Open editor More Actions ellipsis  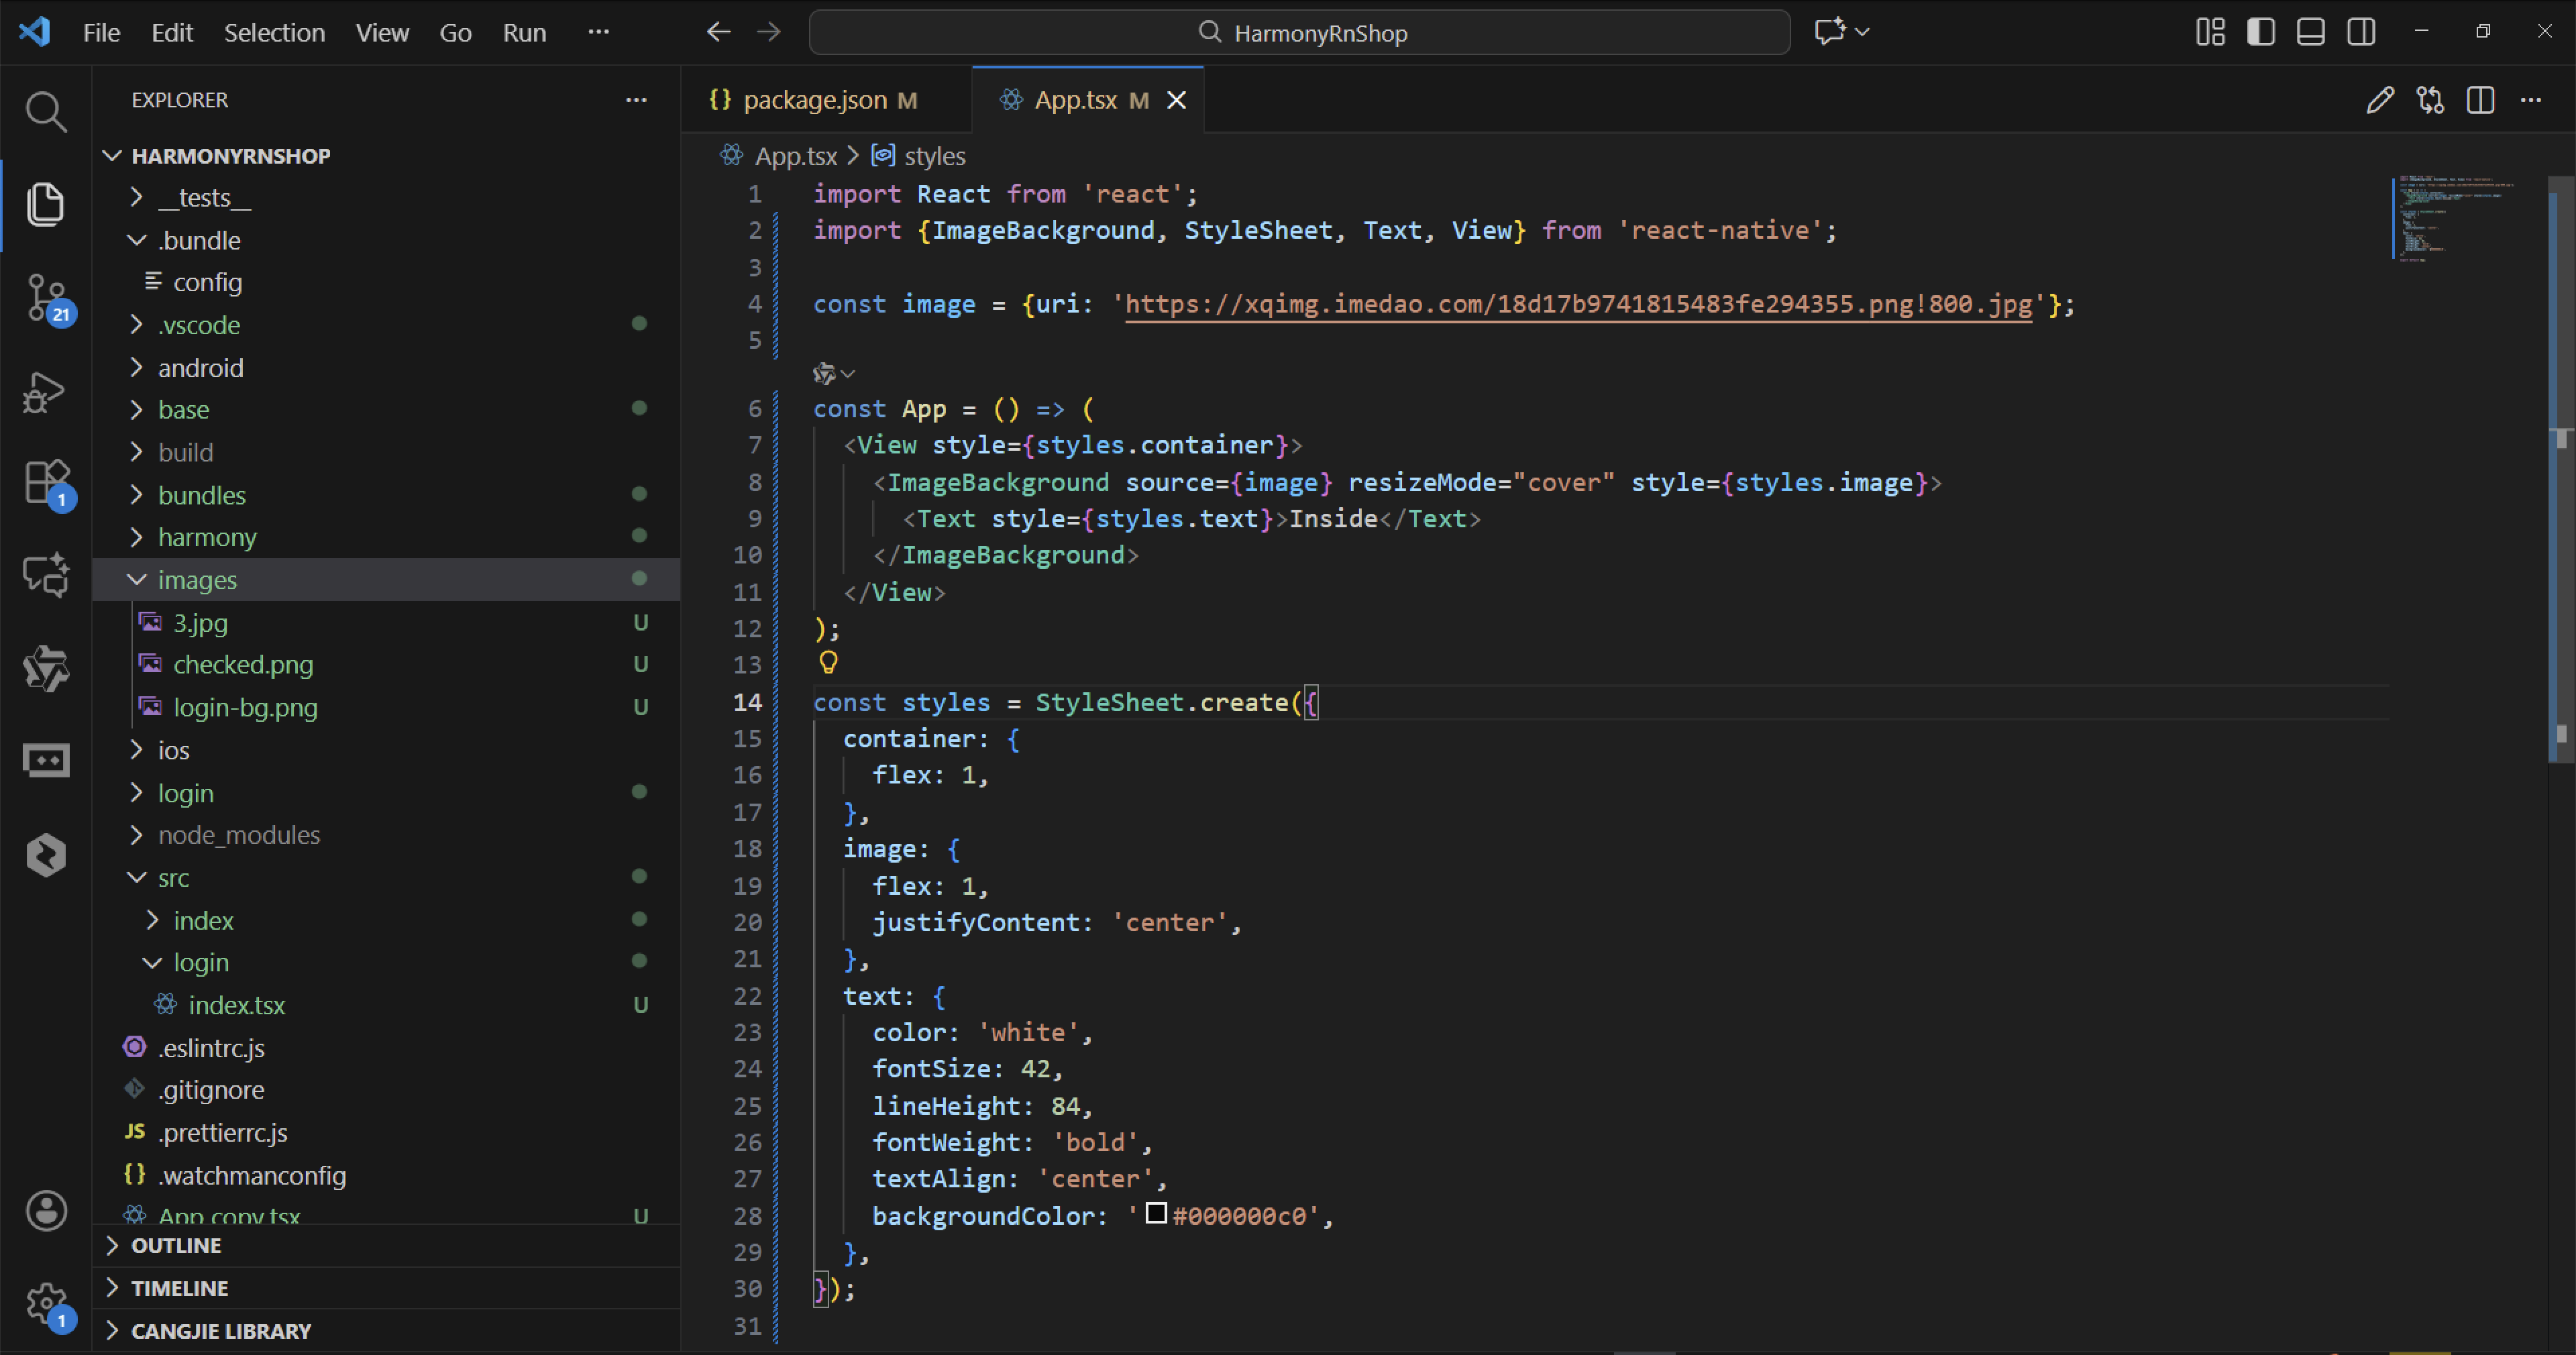[2531, 100]
